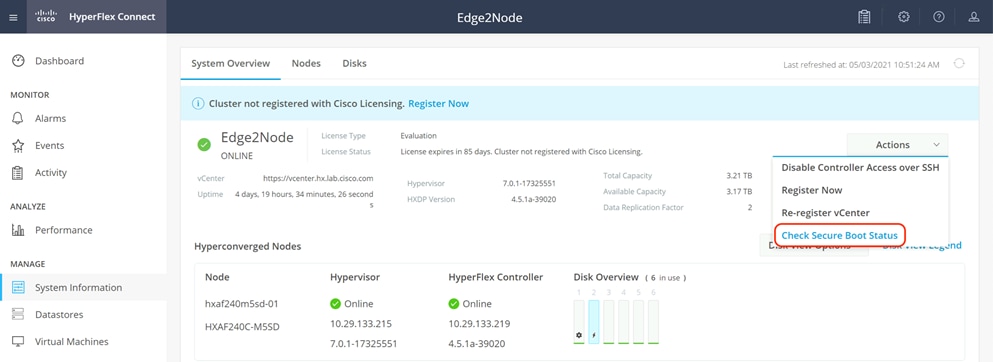Click Register Now link in licensing banner
Image resolution: width=993 pixels, height=362 pixels.
coord(438,103)
